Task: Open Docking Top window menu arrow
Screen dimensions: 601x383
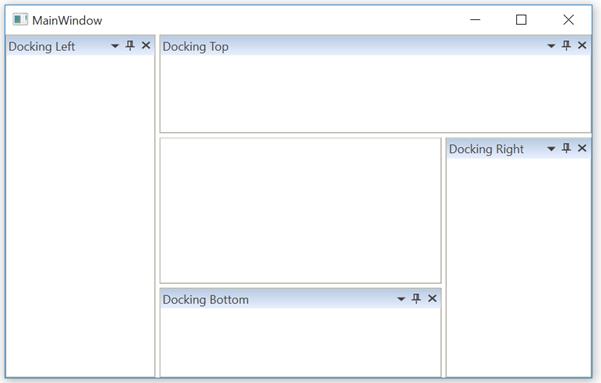Action: (x=551, y=46)
